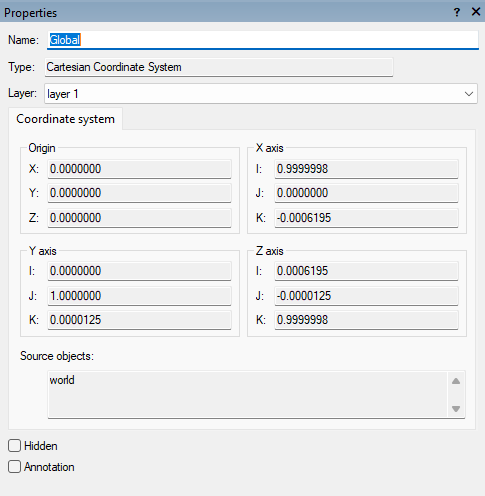
Task: Click the Type field Cartesian Coordinate System
Action: click(x=219, y=67)
